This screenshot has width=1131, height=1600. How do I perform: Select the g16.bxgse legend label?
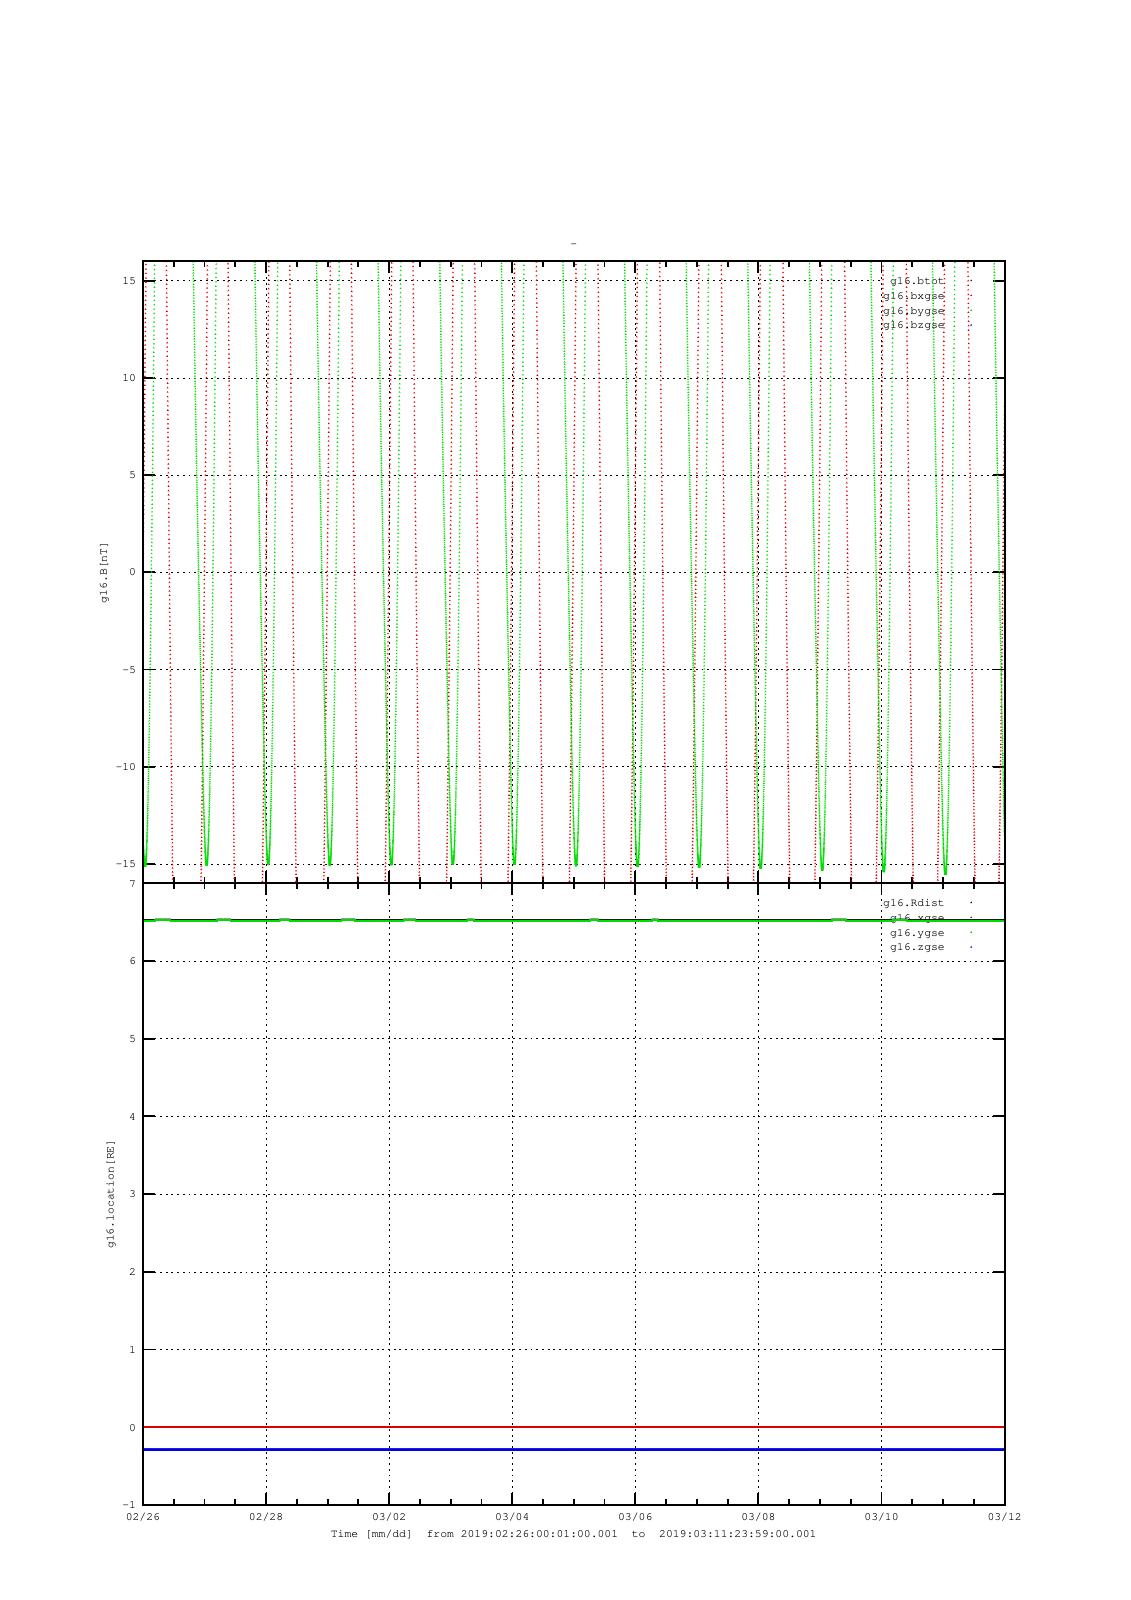click(913, 296)
